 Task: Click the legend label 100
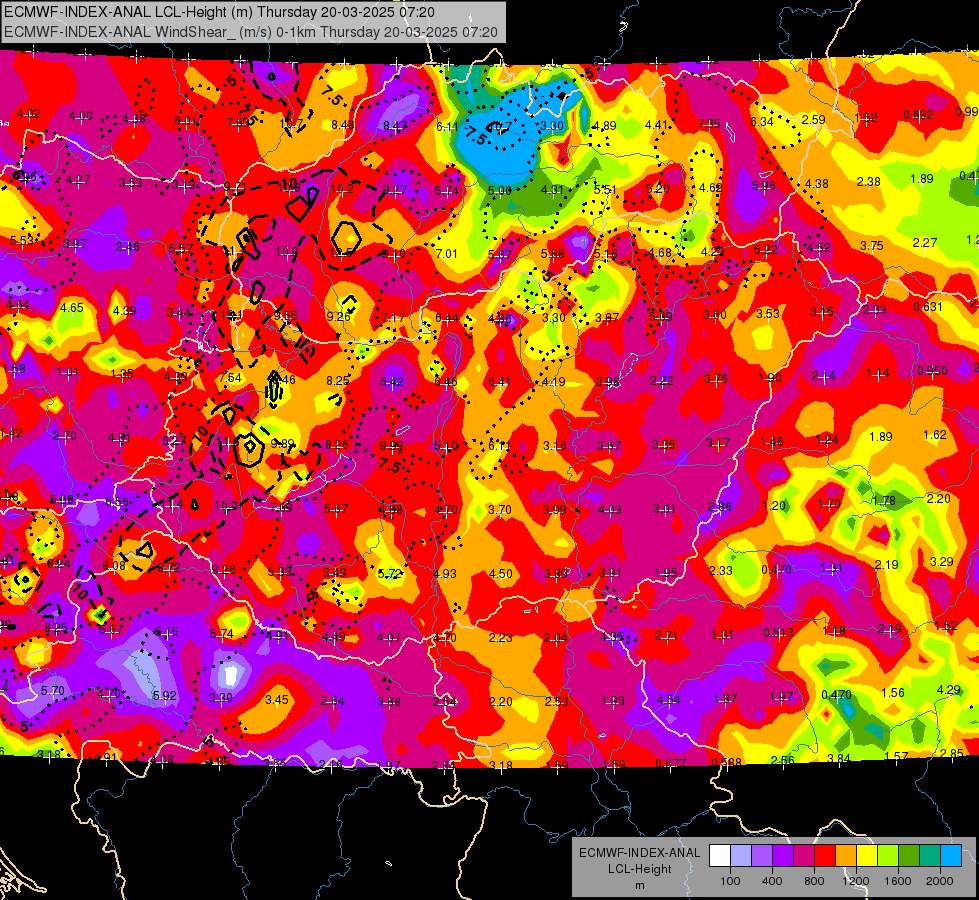point(730,881)
